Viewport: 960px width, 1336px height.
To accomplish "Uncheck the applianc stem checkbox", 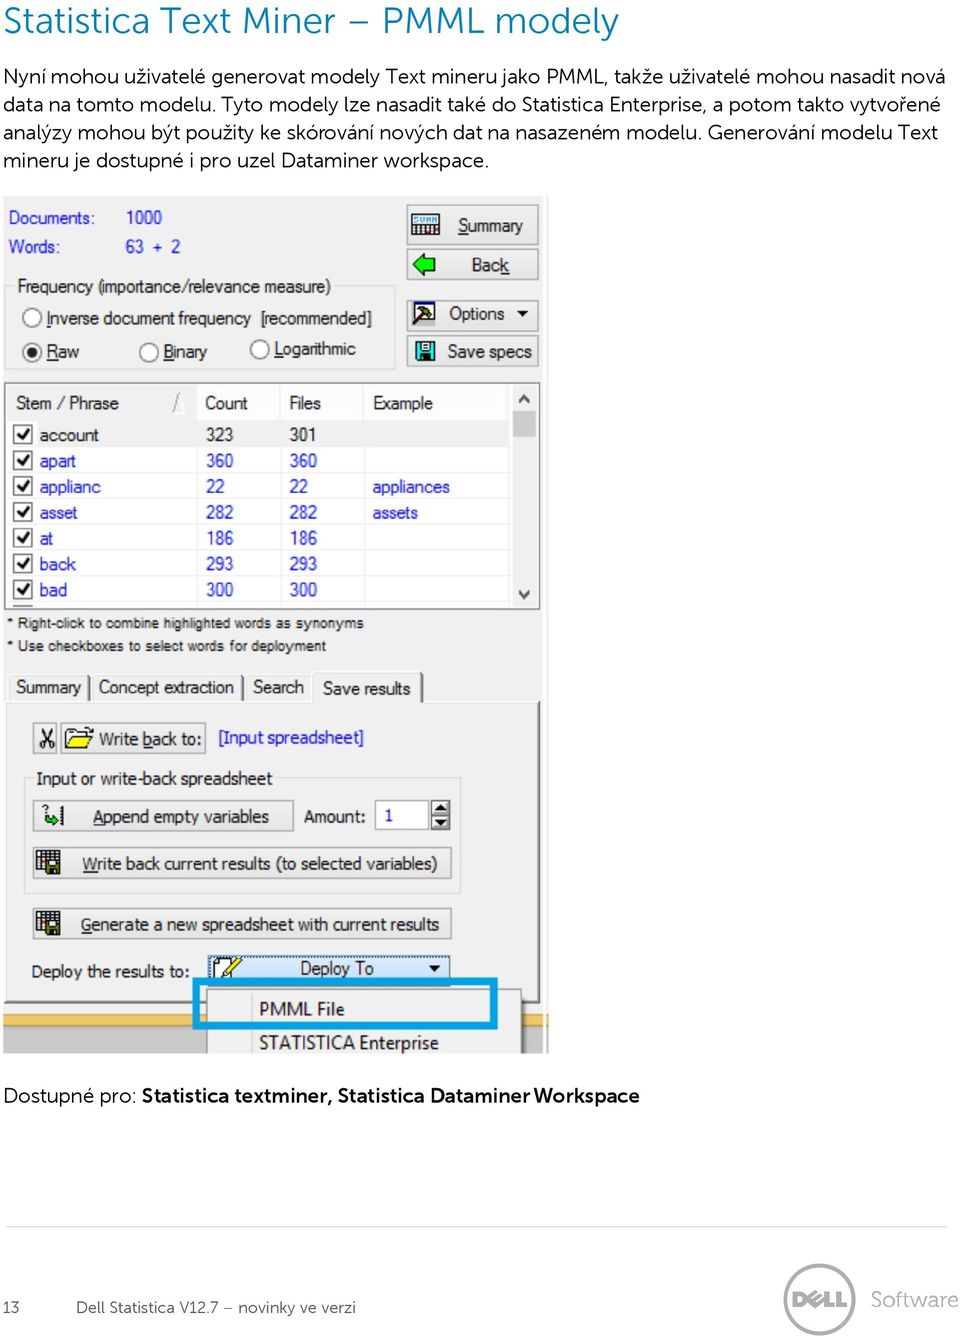I will click(23, 486).
